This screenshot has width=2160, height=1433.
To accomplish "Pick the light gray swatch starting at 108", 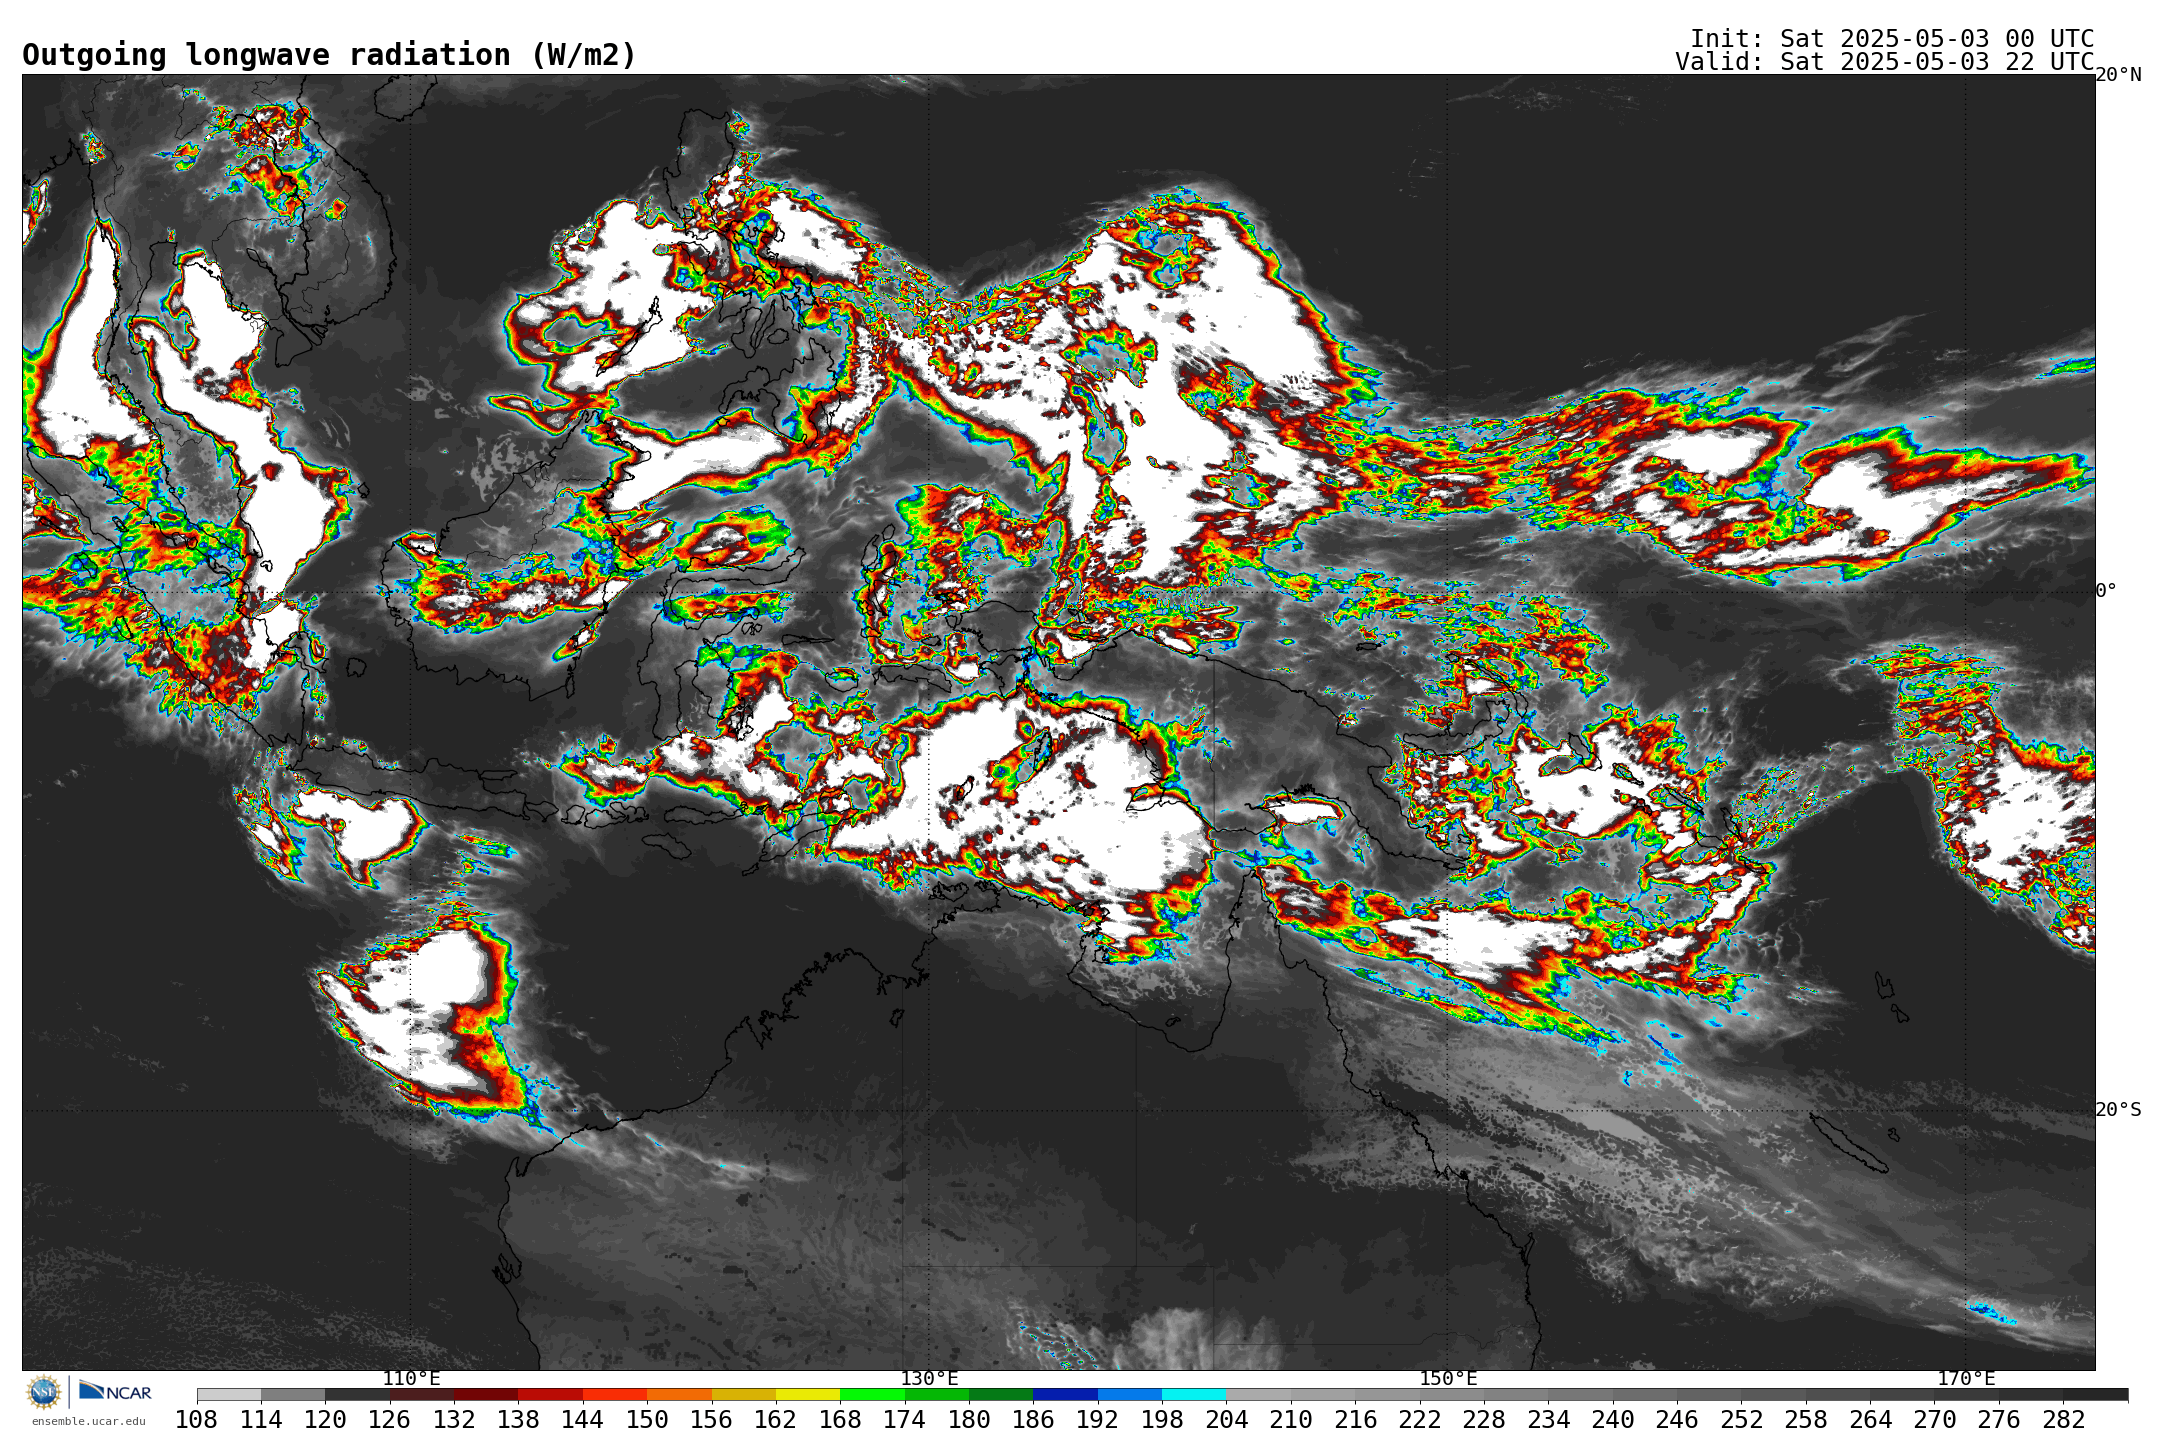I will pos(229,1394).
